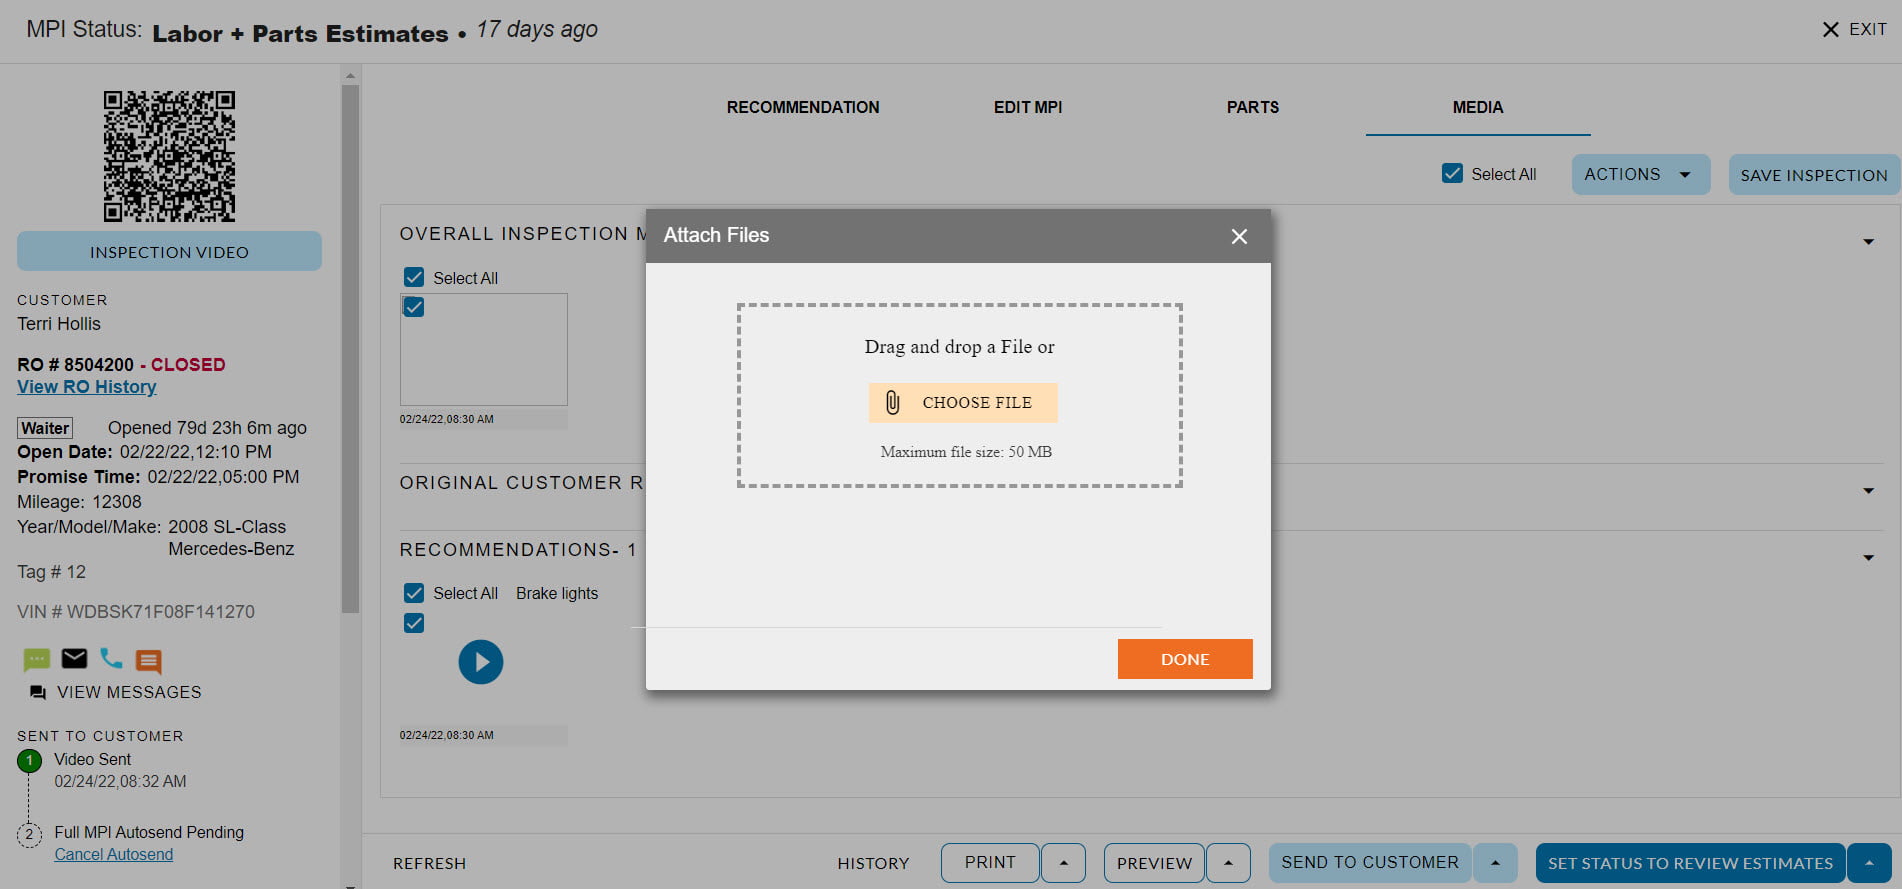The image size is (1902, 889).
Task: Switch to the Recommendation tab
Action: tap(803, 107)
